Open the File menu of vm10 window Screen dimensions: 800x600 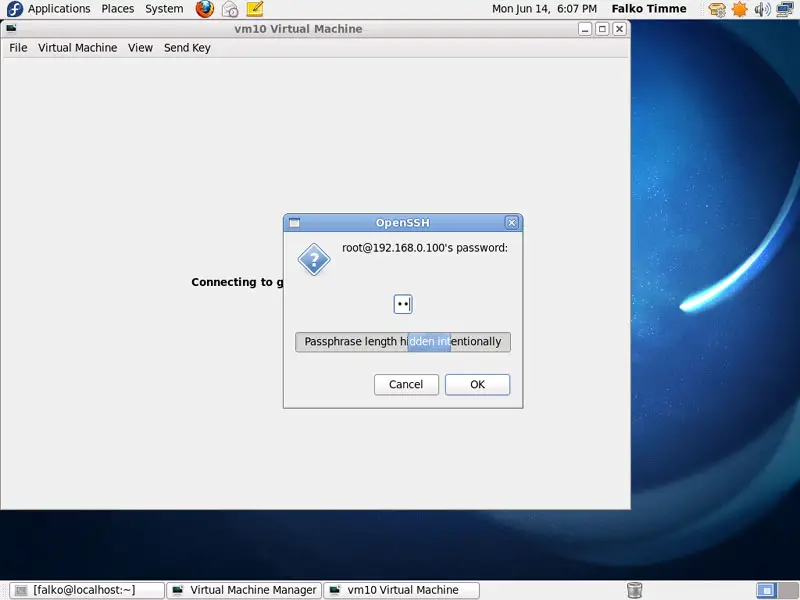(x=18, y=47)
